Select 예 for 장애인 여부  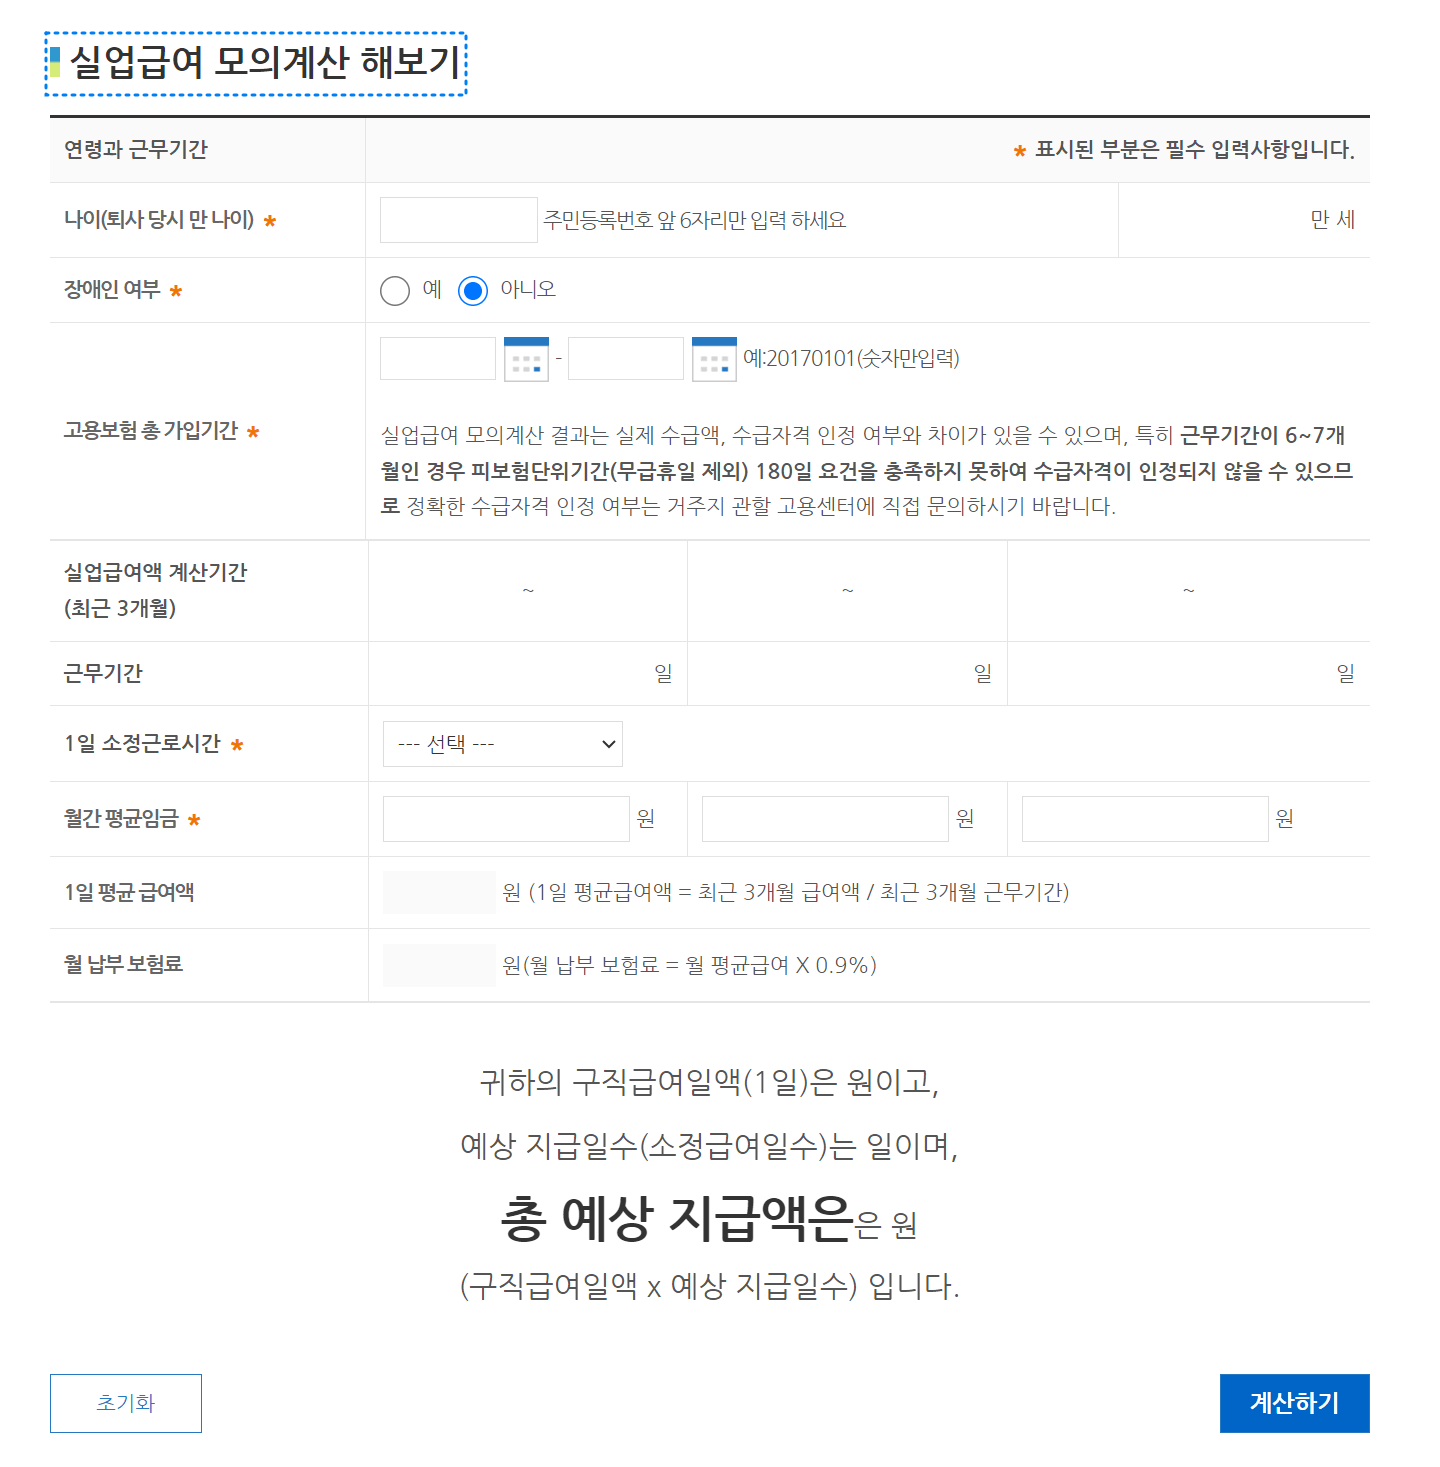tap(394, 290)
